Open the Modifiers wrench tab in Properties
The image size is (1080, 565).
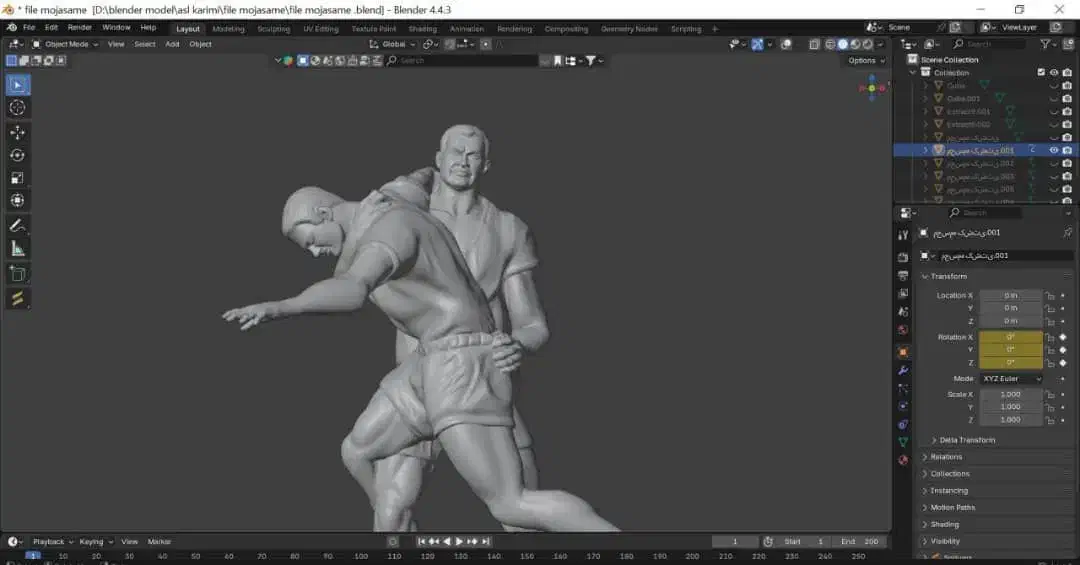coord(903,370)
